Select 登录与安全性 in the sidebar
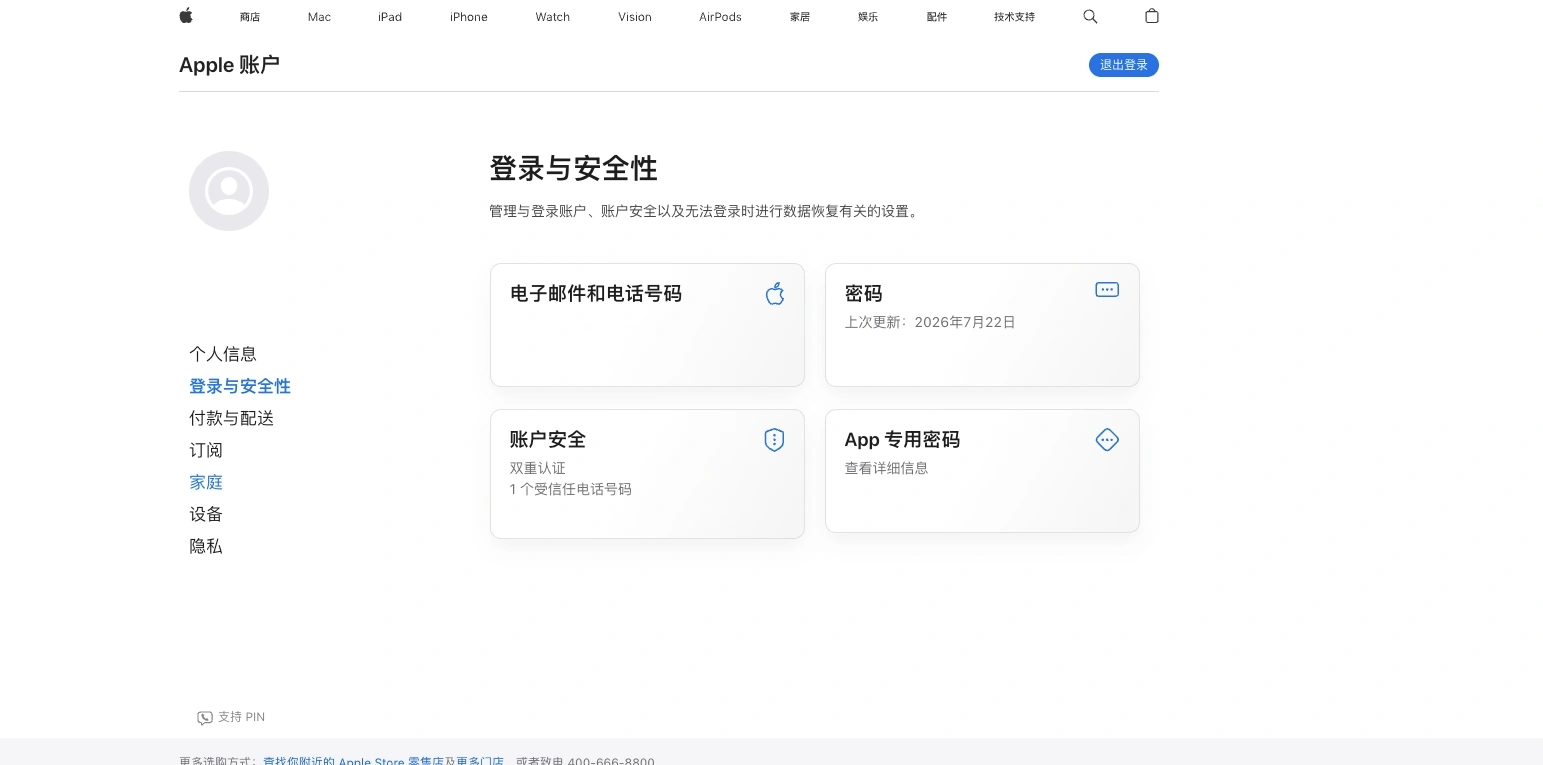Screen dimensions: 1543x765 [x=240, y=386]
